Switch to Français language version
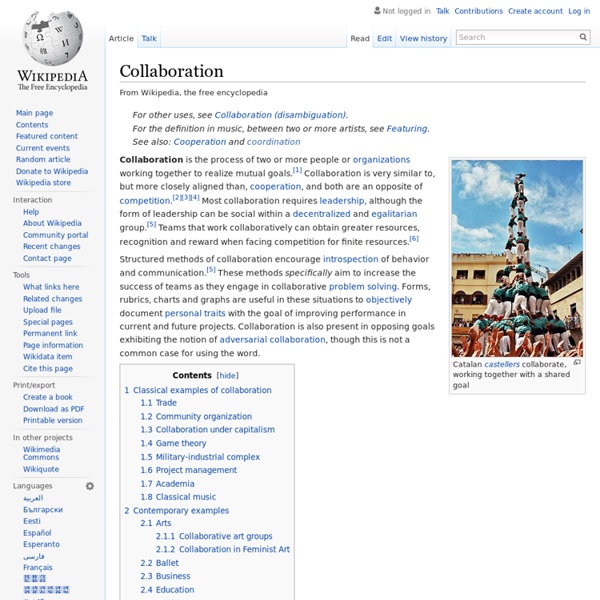This screenshot has height=600, width=600. click(x=38, y=567)
